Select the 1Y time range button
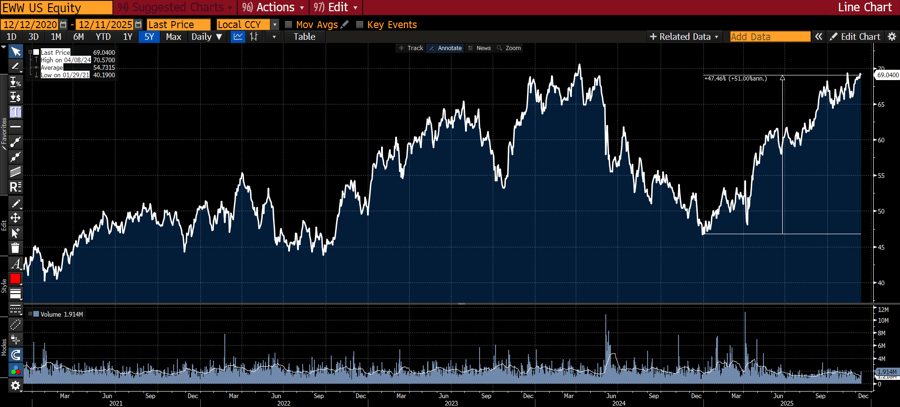The height and width of the screenshot is (407, 900). [x=127, y=37]
